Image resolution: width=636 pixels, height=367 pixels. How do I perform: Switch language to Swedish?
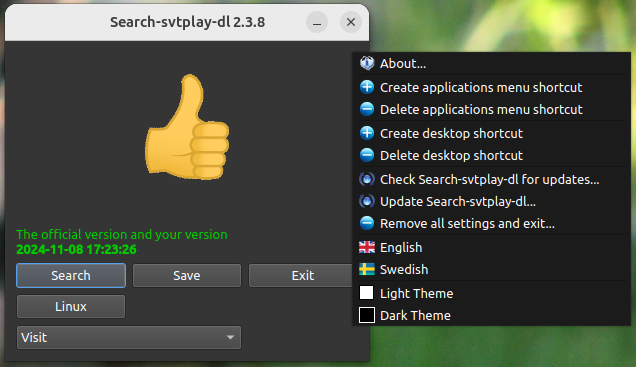tap(492, 269)
